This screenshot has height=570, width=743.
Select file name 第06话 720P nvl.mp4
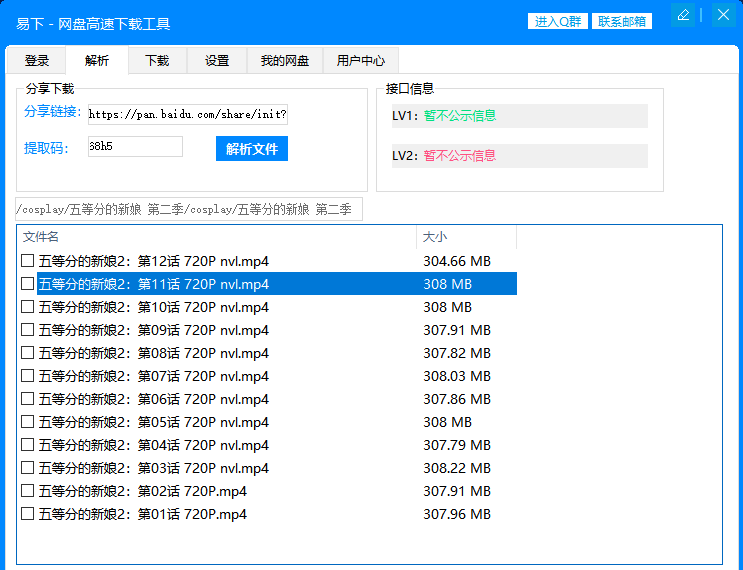point(154,399)
